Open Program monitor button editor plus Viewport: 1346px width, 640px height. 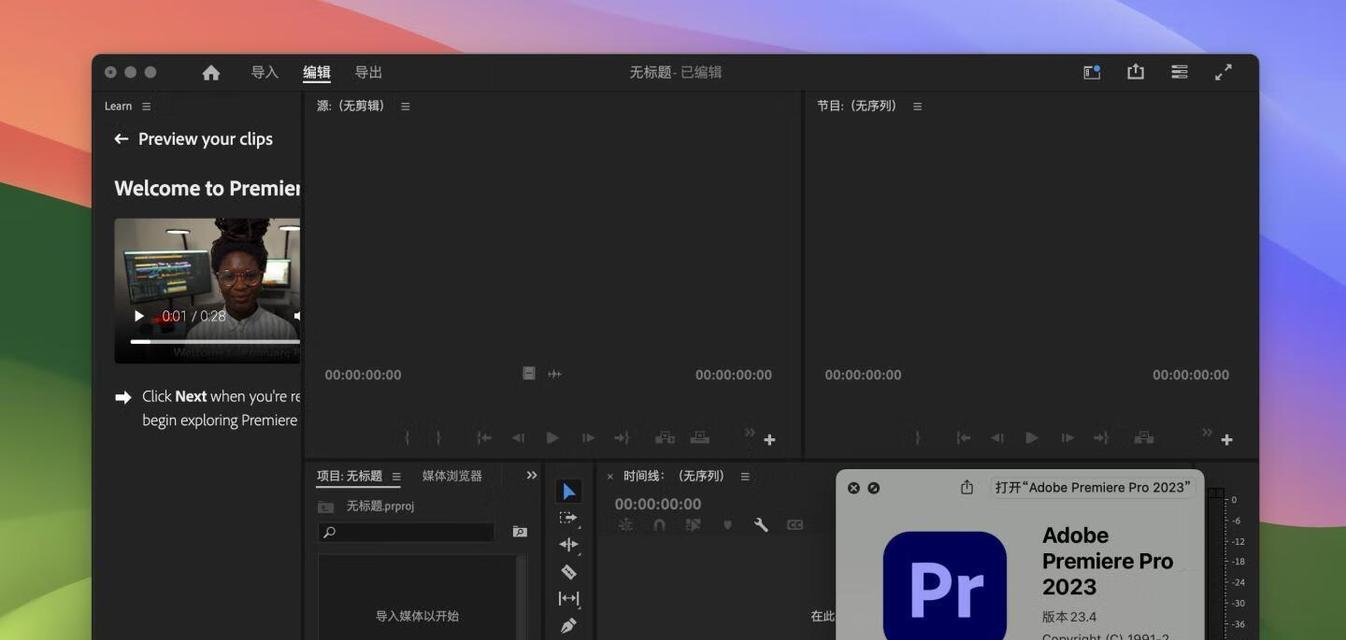tap(1226, 440)
